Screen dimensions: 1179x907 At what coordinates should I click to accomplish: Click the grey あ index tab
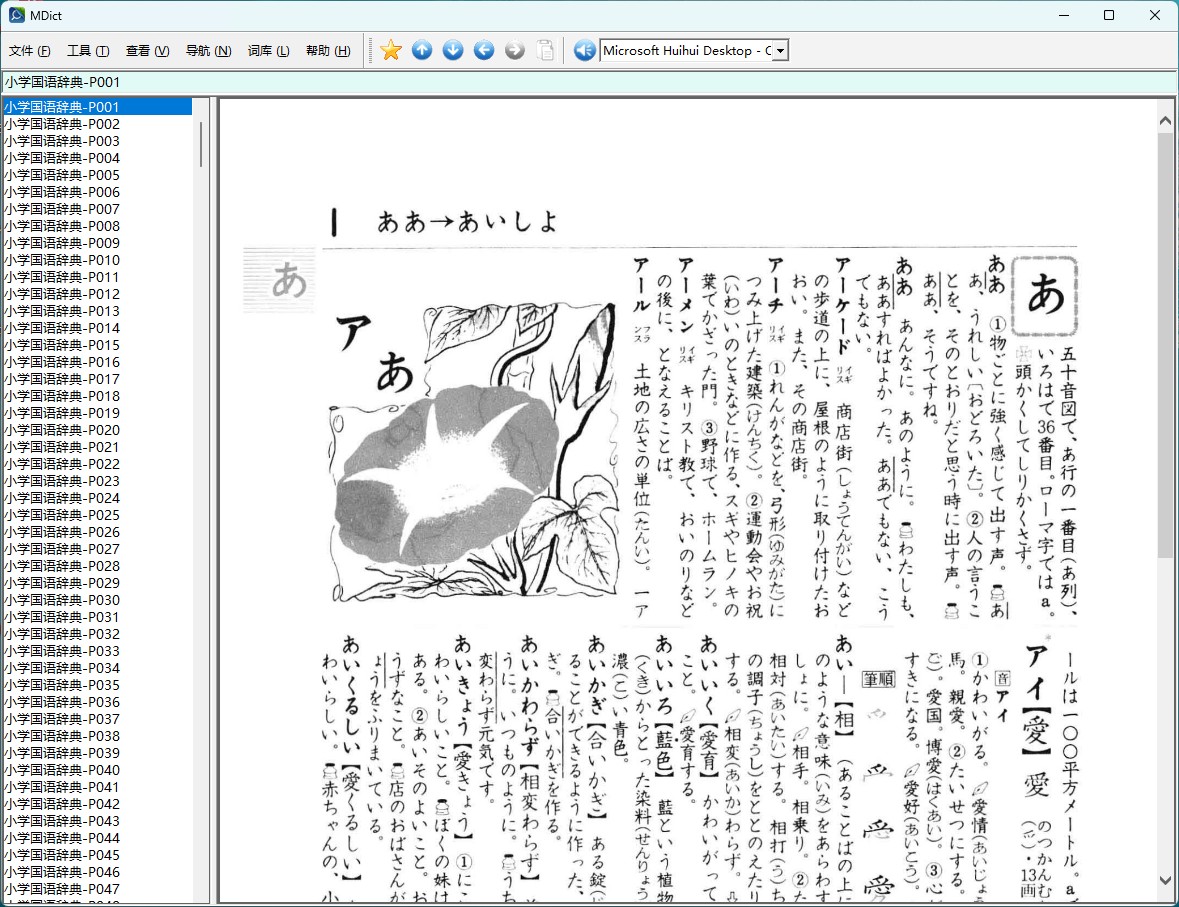point(280,281)
